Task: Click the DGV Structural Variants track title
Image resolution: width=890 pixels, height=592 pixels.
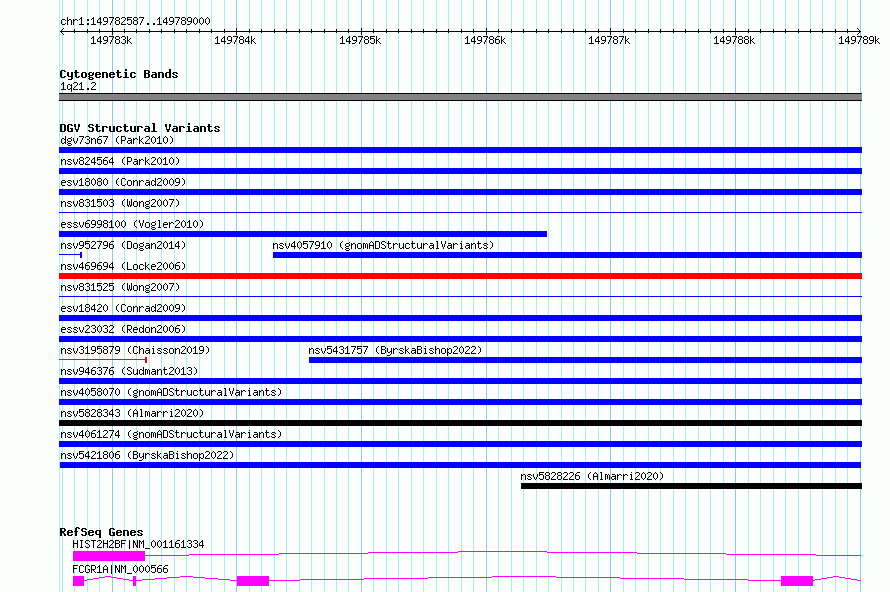Action: 140,128
